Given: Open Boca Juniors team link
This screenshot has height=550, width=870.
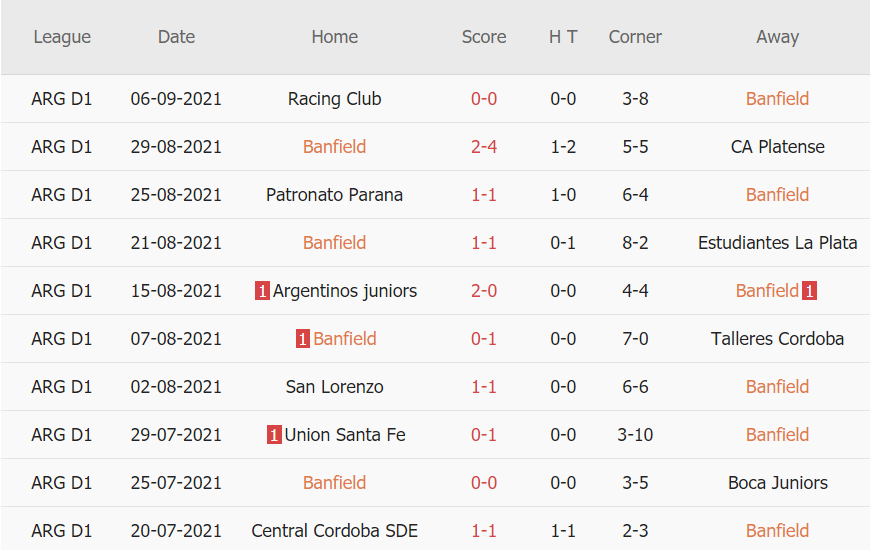Looking at the screenshot, I should [777, 483].
